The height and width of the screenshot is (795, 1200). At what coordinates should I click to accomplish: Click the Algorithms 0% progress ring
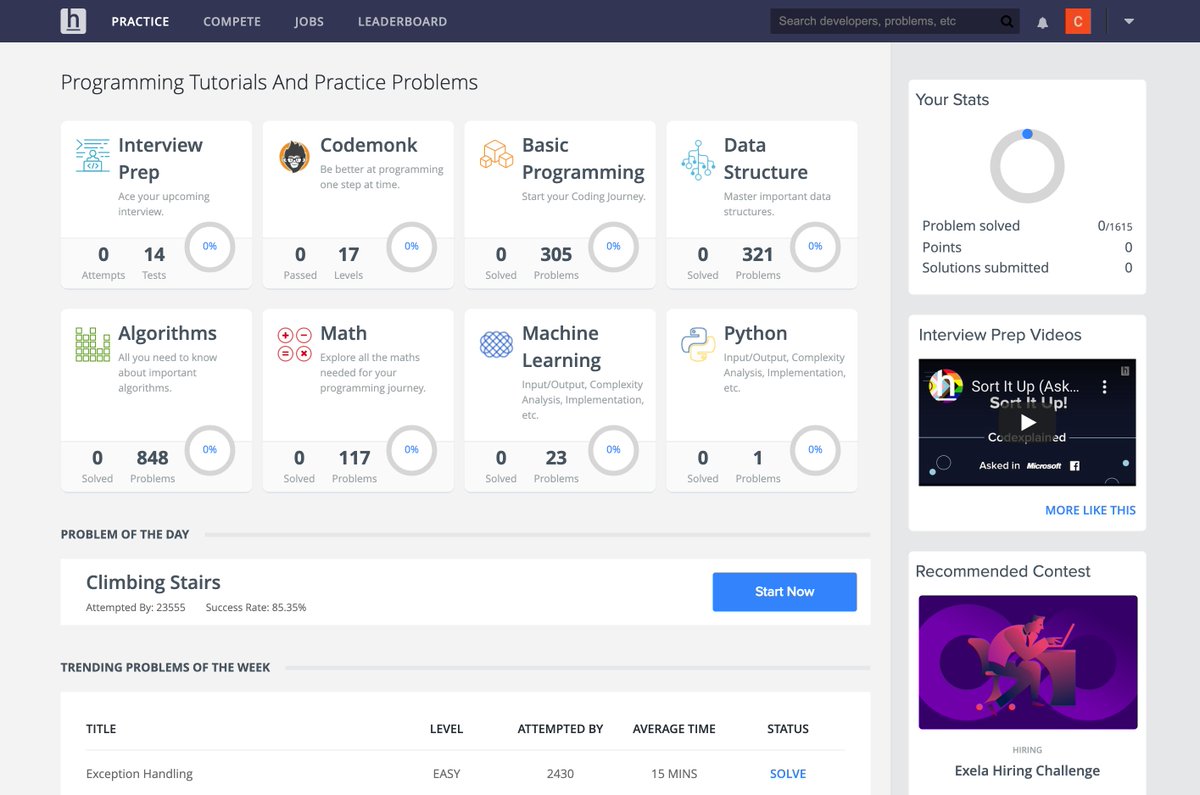(x=210, y=450)
